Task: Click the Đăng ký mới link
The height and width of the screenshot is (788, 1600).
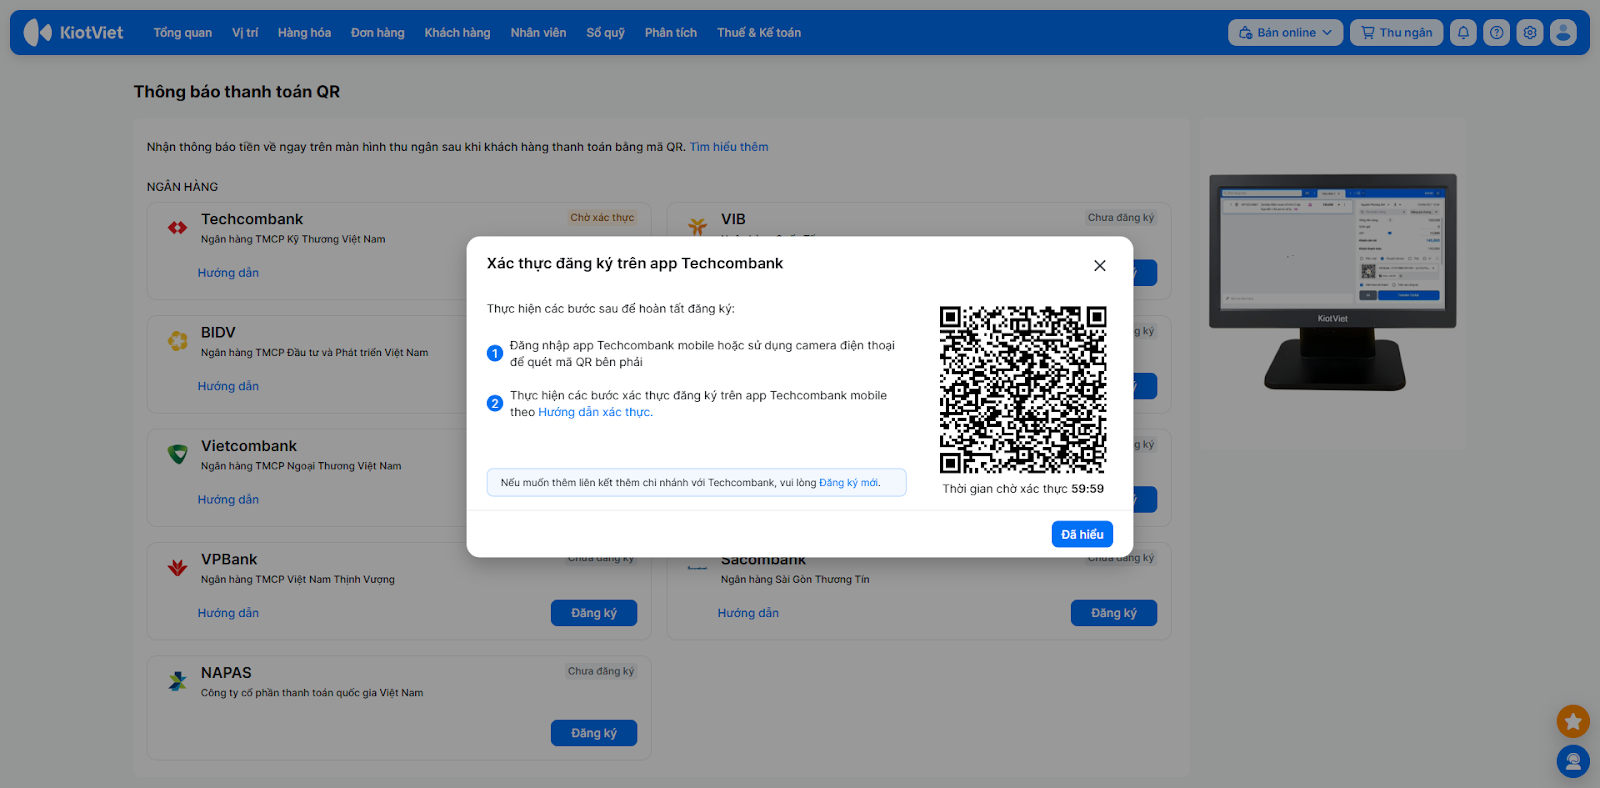Action: (x=849, y=483)
